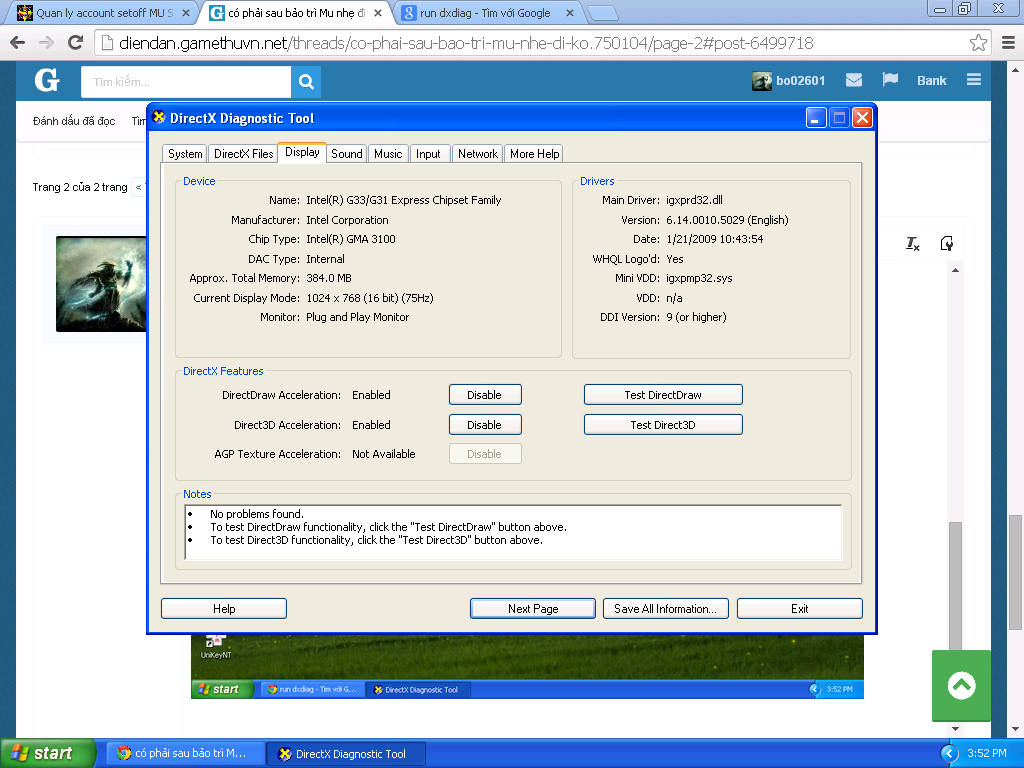Click Save All Information button

[665, 609]
